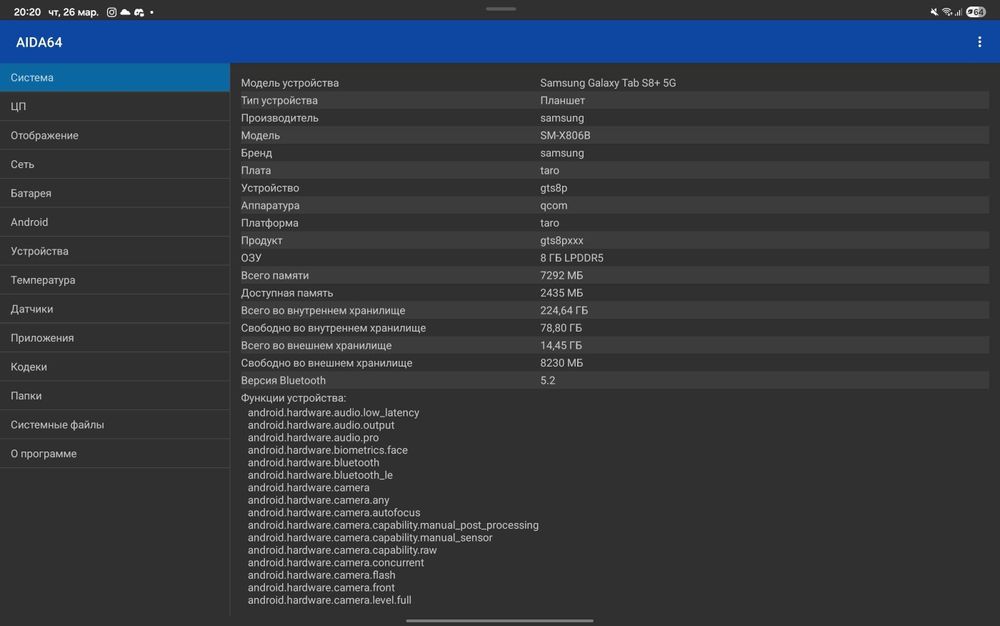Tap the AIDA64 app title
The image size is (1000, 626).
click(39, 42)
